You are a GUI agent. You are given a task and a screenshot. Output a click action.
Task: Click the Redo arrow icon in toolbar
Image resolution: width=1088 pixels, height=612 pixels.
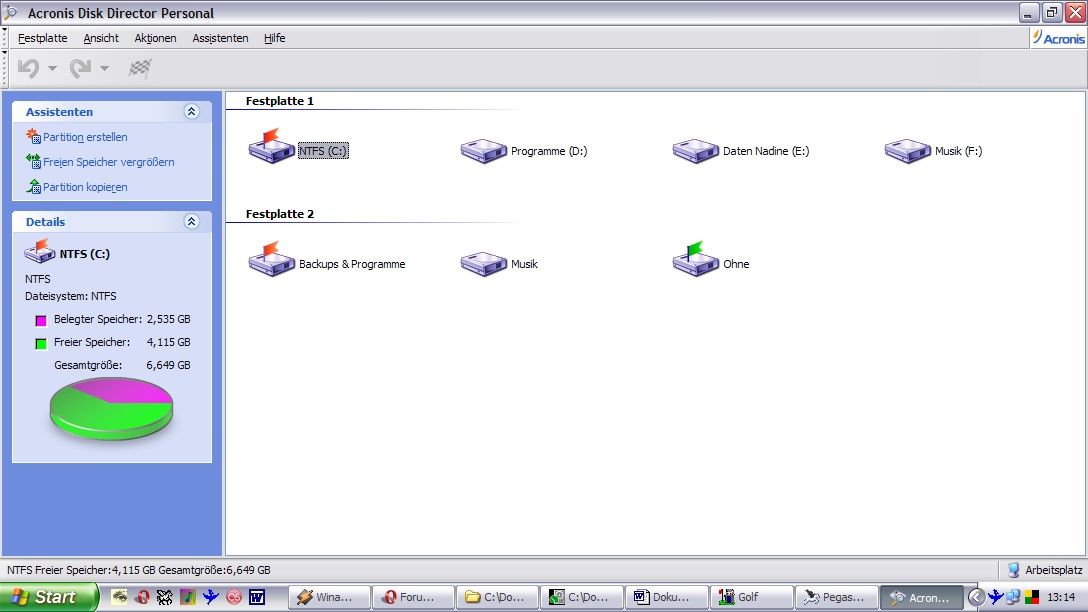coord(80,68)
